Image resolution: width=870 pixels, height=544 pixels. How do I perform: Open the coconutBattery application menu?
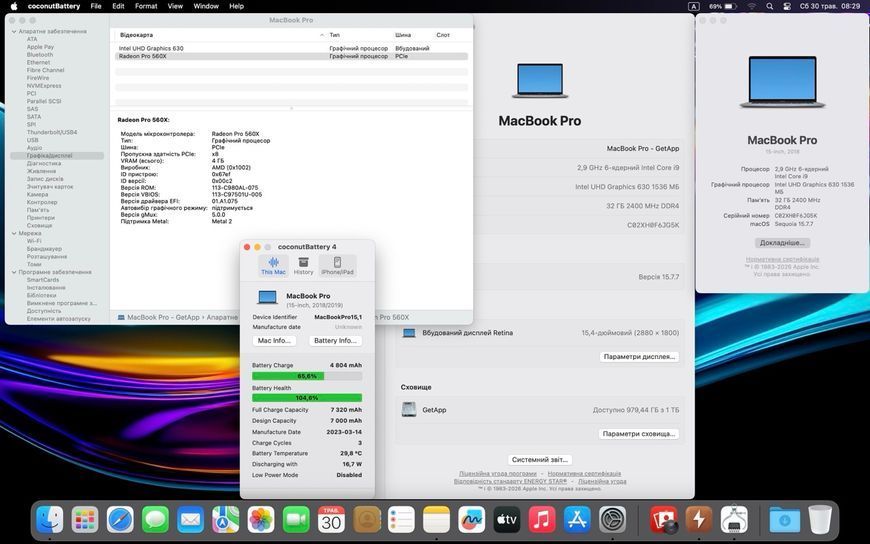tap(54, 6)
